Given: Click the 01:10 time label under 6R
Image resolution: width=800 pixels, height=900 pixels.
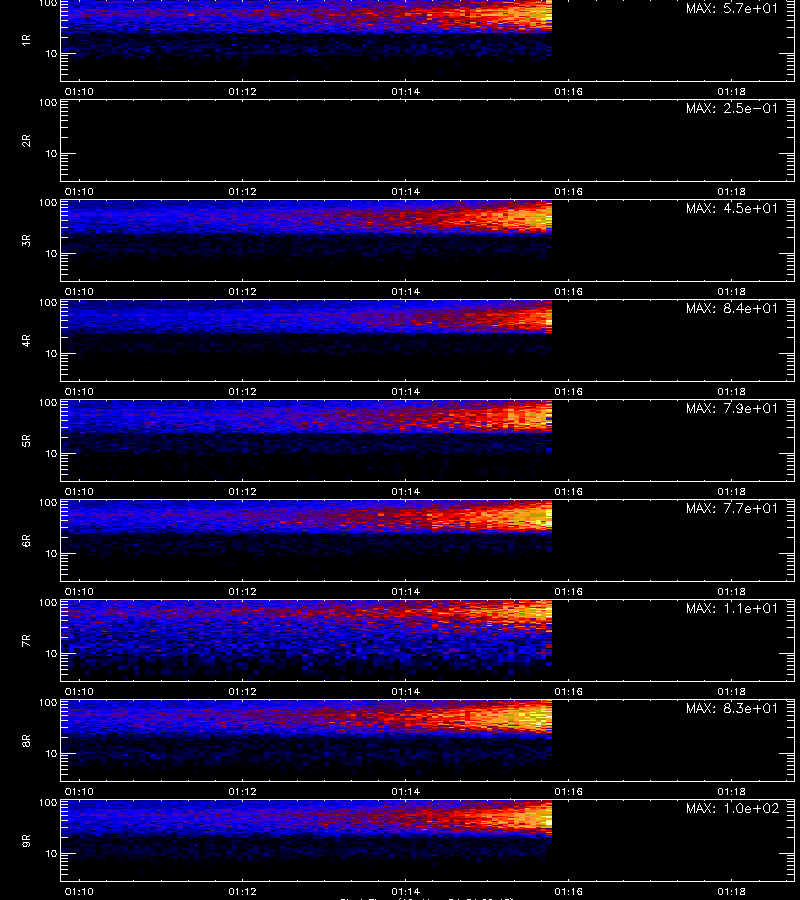Looking at the screenshot, I should point(79,591).
